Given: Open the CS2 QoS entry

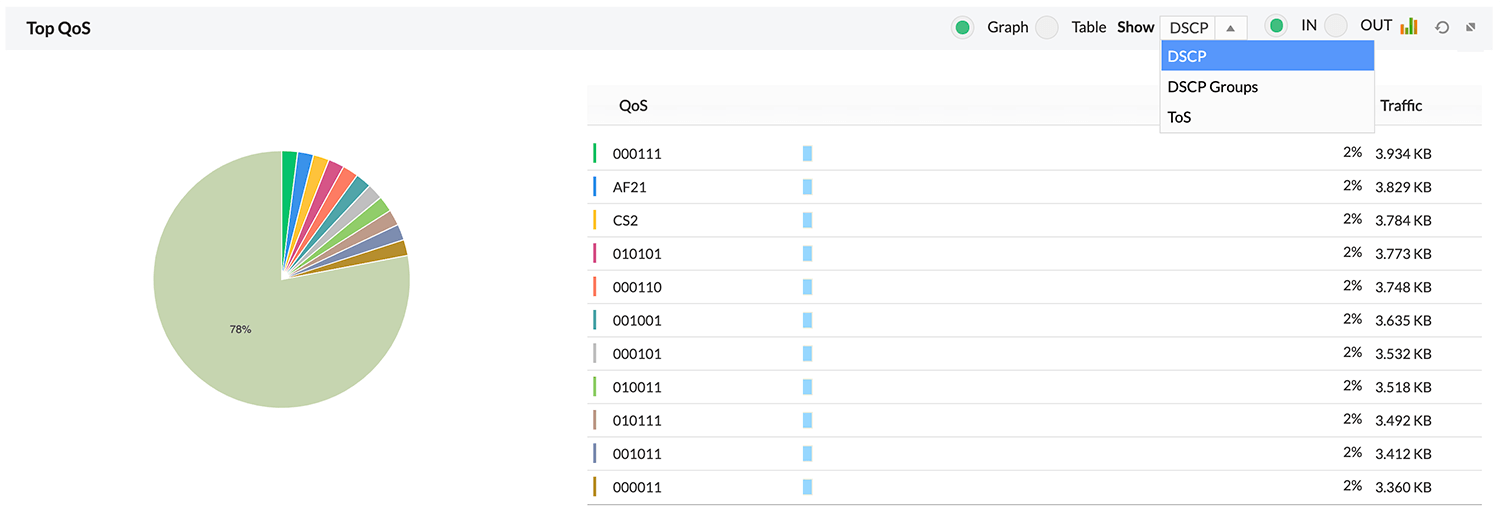Looking at the screenshot, I should (625, 220).
